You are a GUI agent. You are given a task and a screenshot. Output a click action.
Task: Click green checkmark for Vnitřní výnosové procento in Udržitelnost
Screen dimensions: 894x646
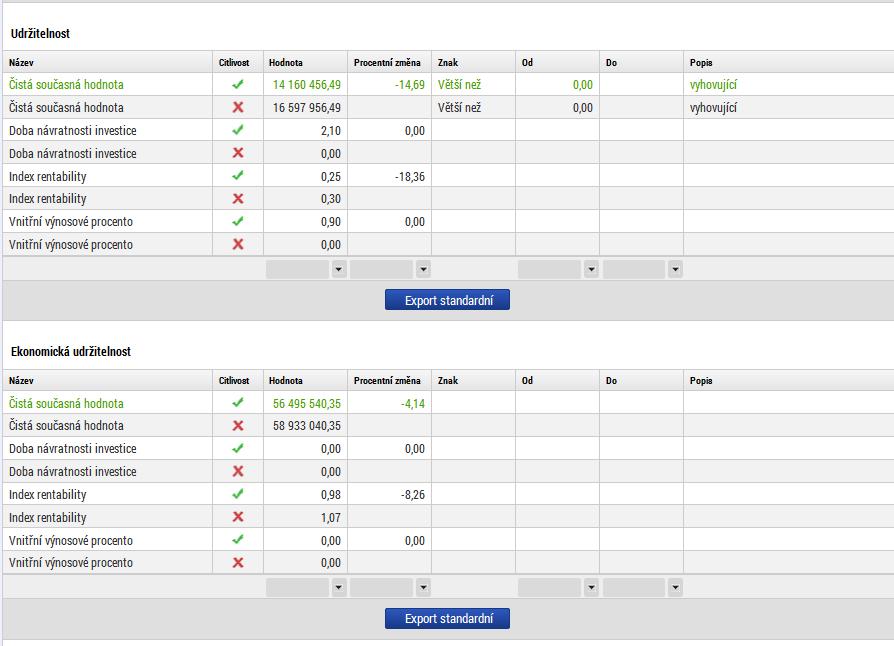pyautogui.click(x=238, y=221)
